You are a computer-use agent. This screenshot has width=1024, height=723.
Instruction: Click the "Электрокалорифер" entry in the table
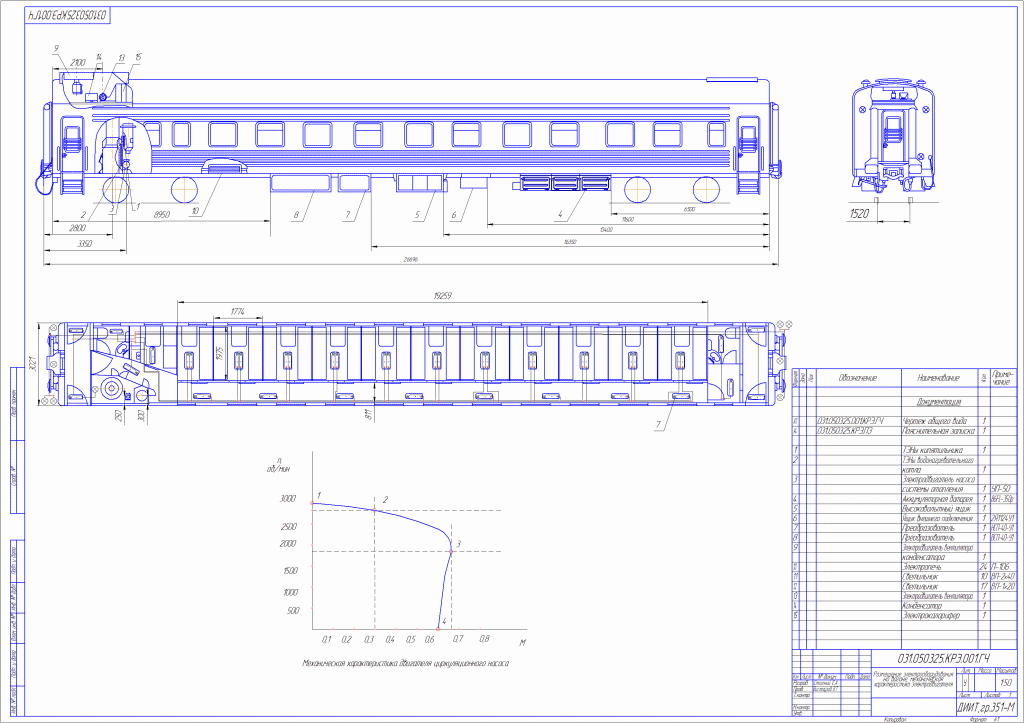tap(931, 615)
